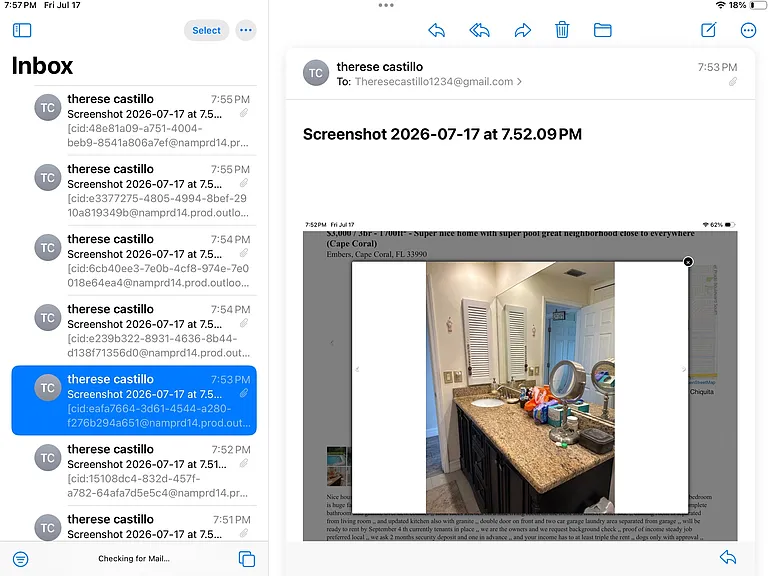768x576 pixels.
Task: Open the mailbox more-options ellipsis button
Action: [x=246, y=30]
